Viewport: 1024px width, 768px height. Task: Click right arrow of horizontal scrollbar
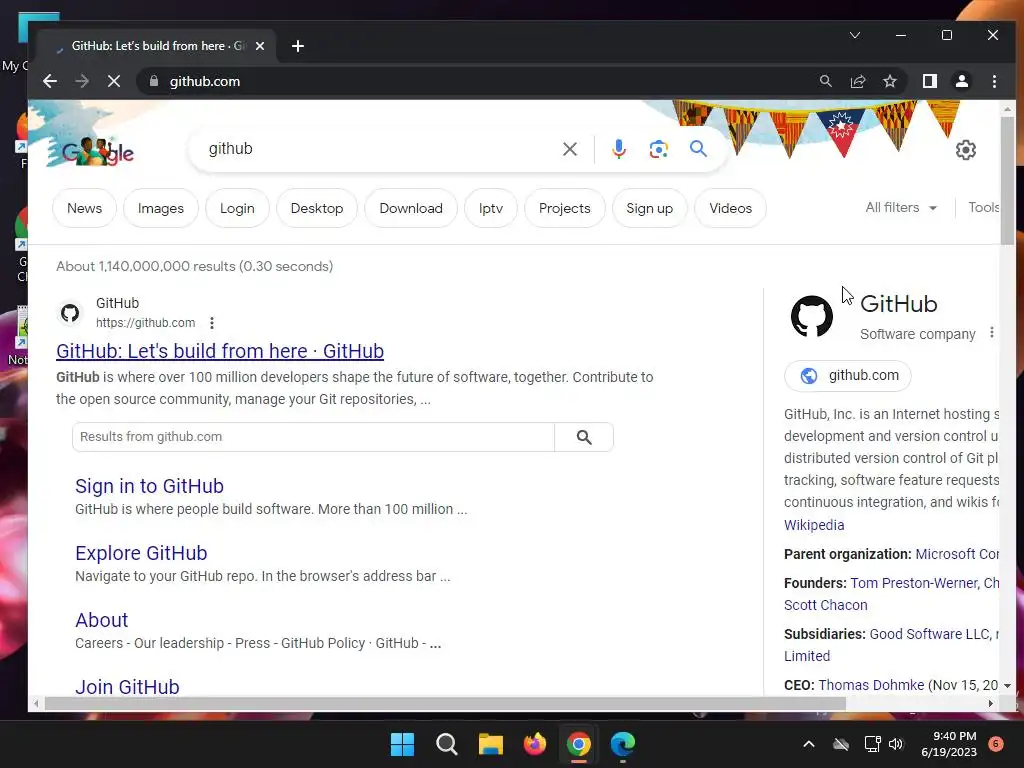[991, 704]
